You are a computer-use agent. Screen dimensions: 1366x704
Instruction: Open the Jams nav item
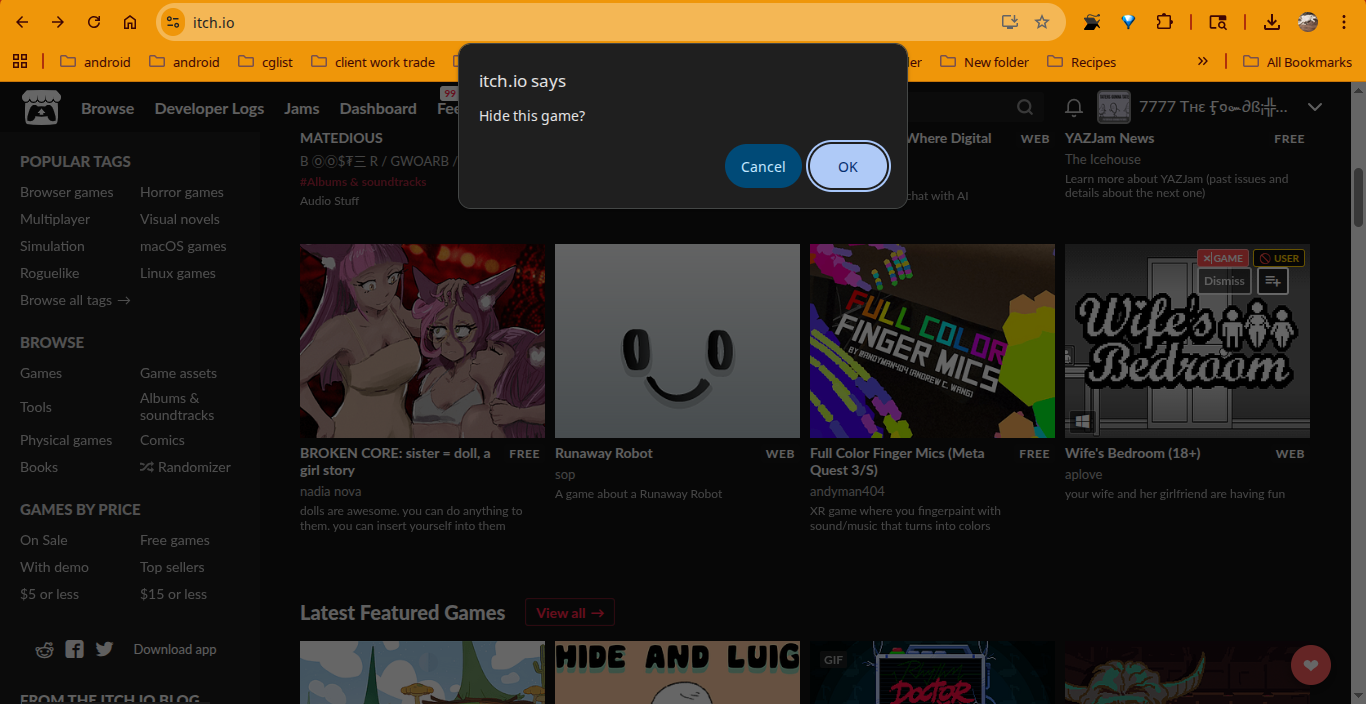click(302, 109)
